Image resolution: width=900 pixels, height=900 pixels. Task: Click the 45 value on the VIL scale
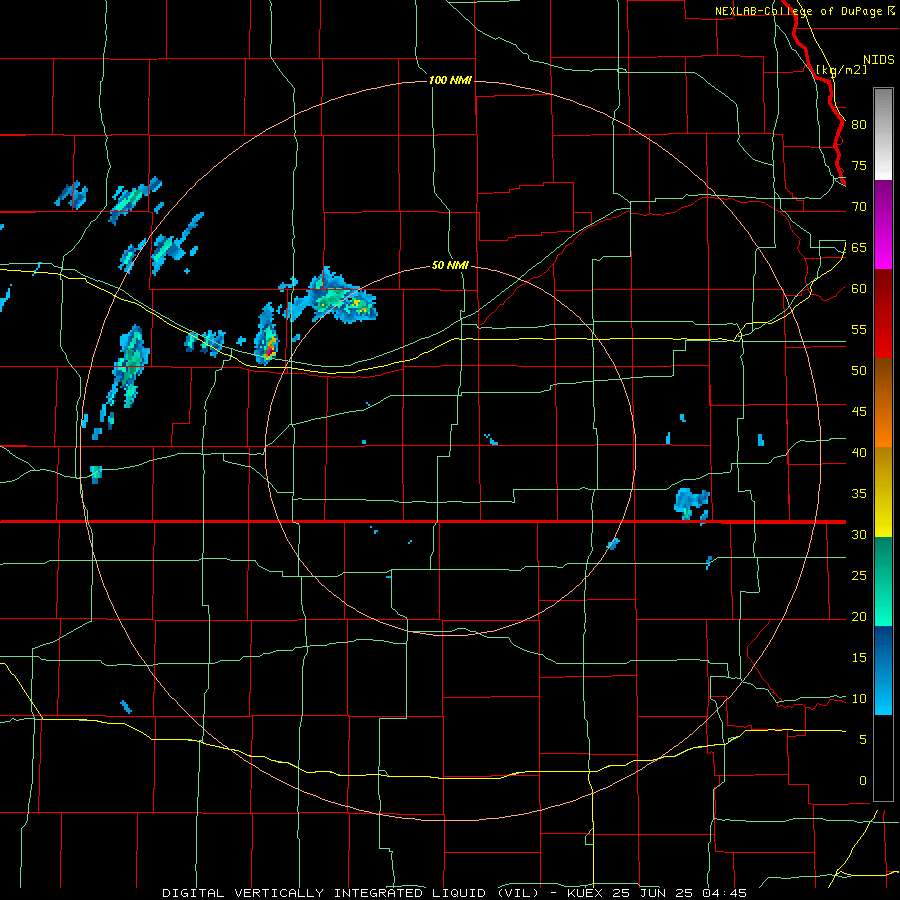tap(859, 412)
